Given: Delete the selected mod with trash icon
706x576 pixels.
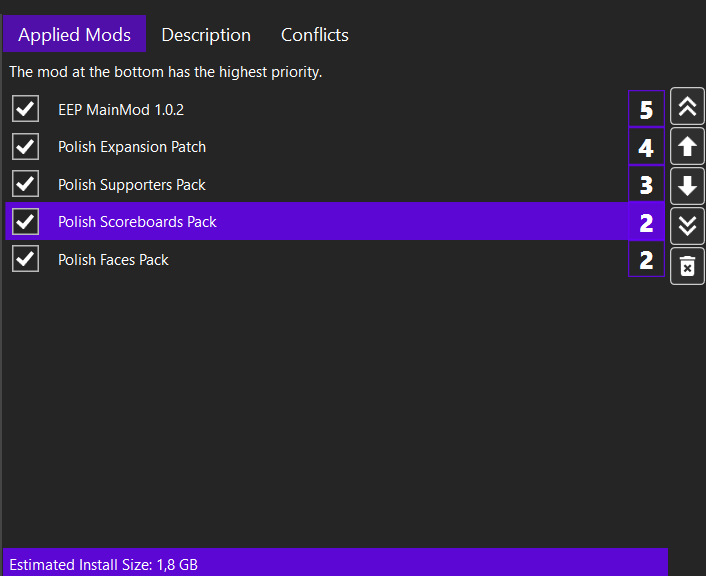Looking at the screenshot, I should pos(687,266).
